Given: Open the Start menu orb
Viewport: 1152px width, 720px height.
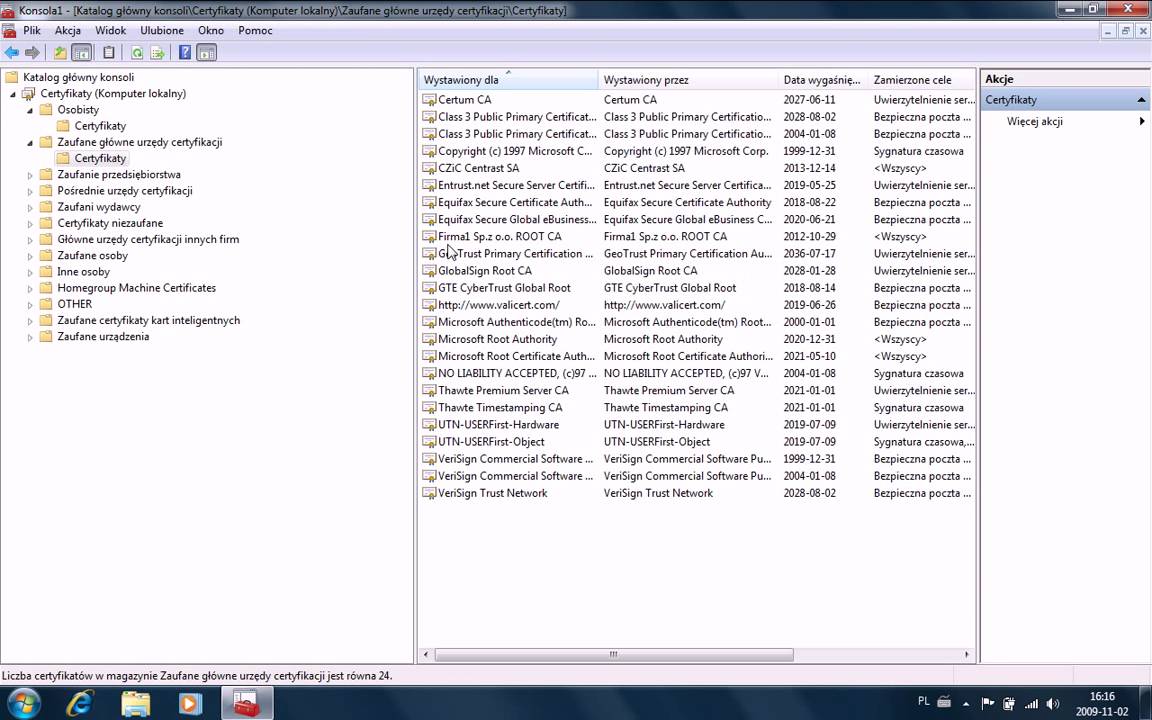Looking at the screenshot, I should click(x=24, y=703).
